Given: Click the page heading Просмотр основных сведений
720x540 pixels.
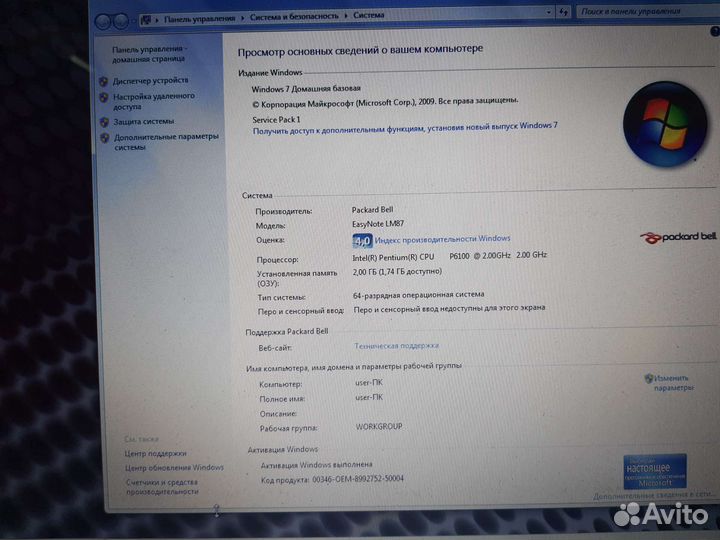Looking at the screenshot, I should (360, 50).
